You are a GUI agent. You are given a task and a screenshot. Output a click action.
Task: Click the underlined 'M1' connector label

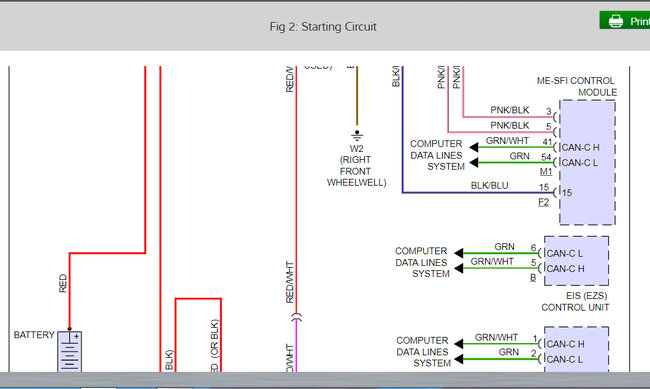click(546, 171)
